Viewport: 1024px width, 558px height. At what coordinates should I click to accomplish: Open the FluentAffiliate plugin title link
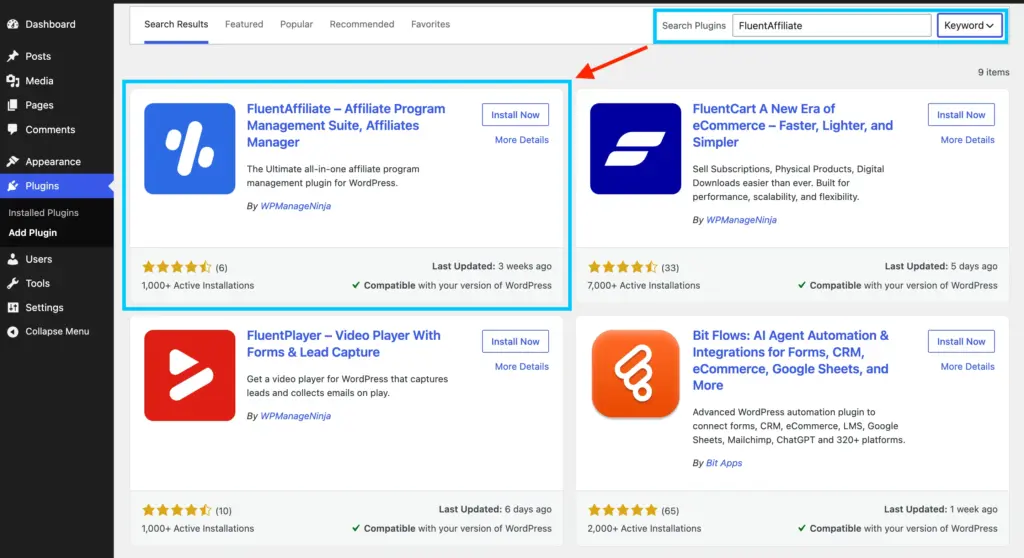tap(346, 125)
